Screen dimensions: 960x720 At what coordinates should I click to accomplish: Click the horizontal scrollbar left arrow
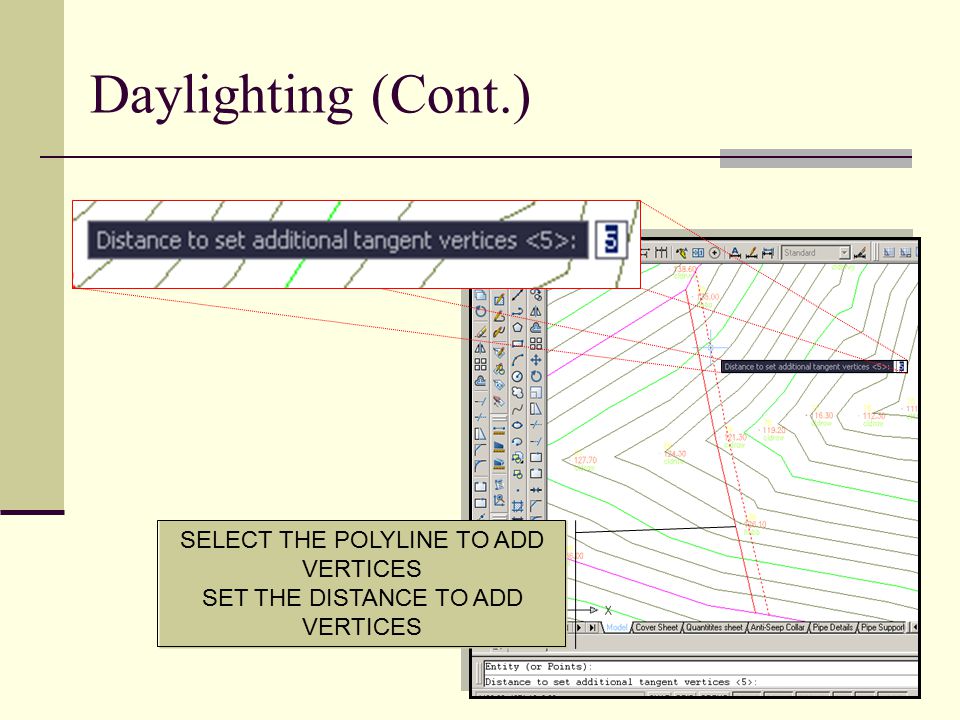915,627
